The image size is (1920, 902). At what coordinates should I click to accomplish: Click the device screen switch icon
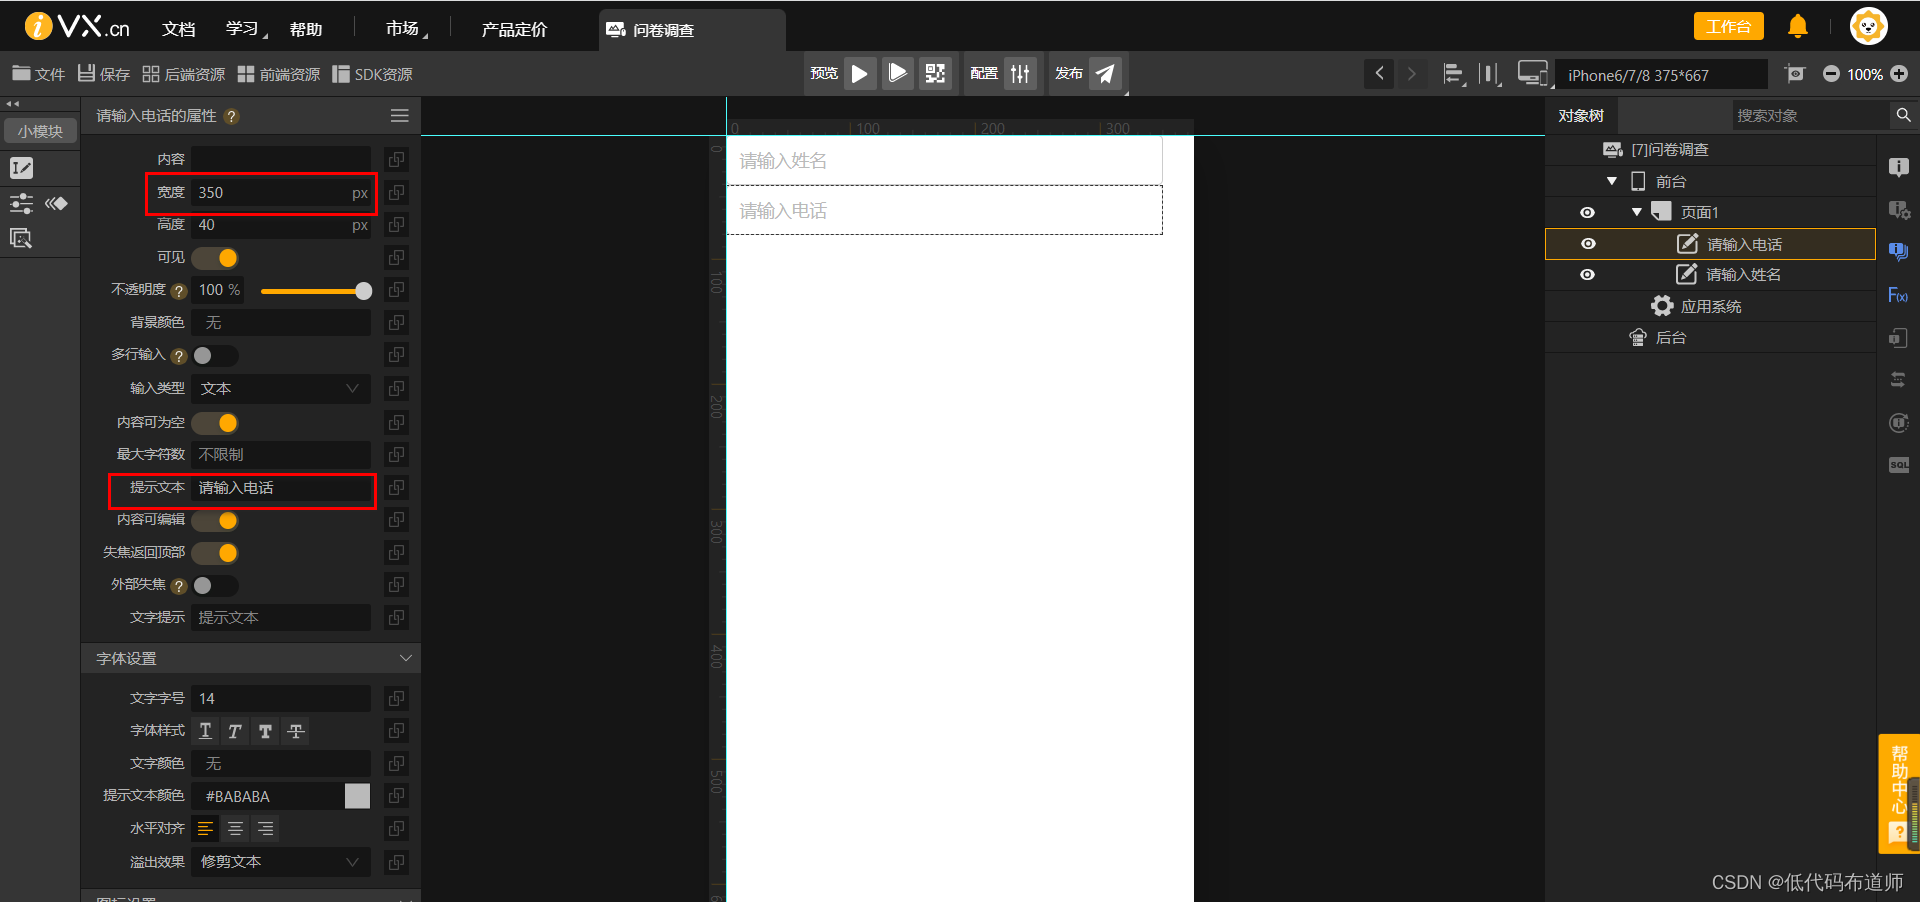[x=1532, y=73]
